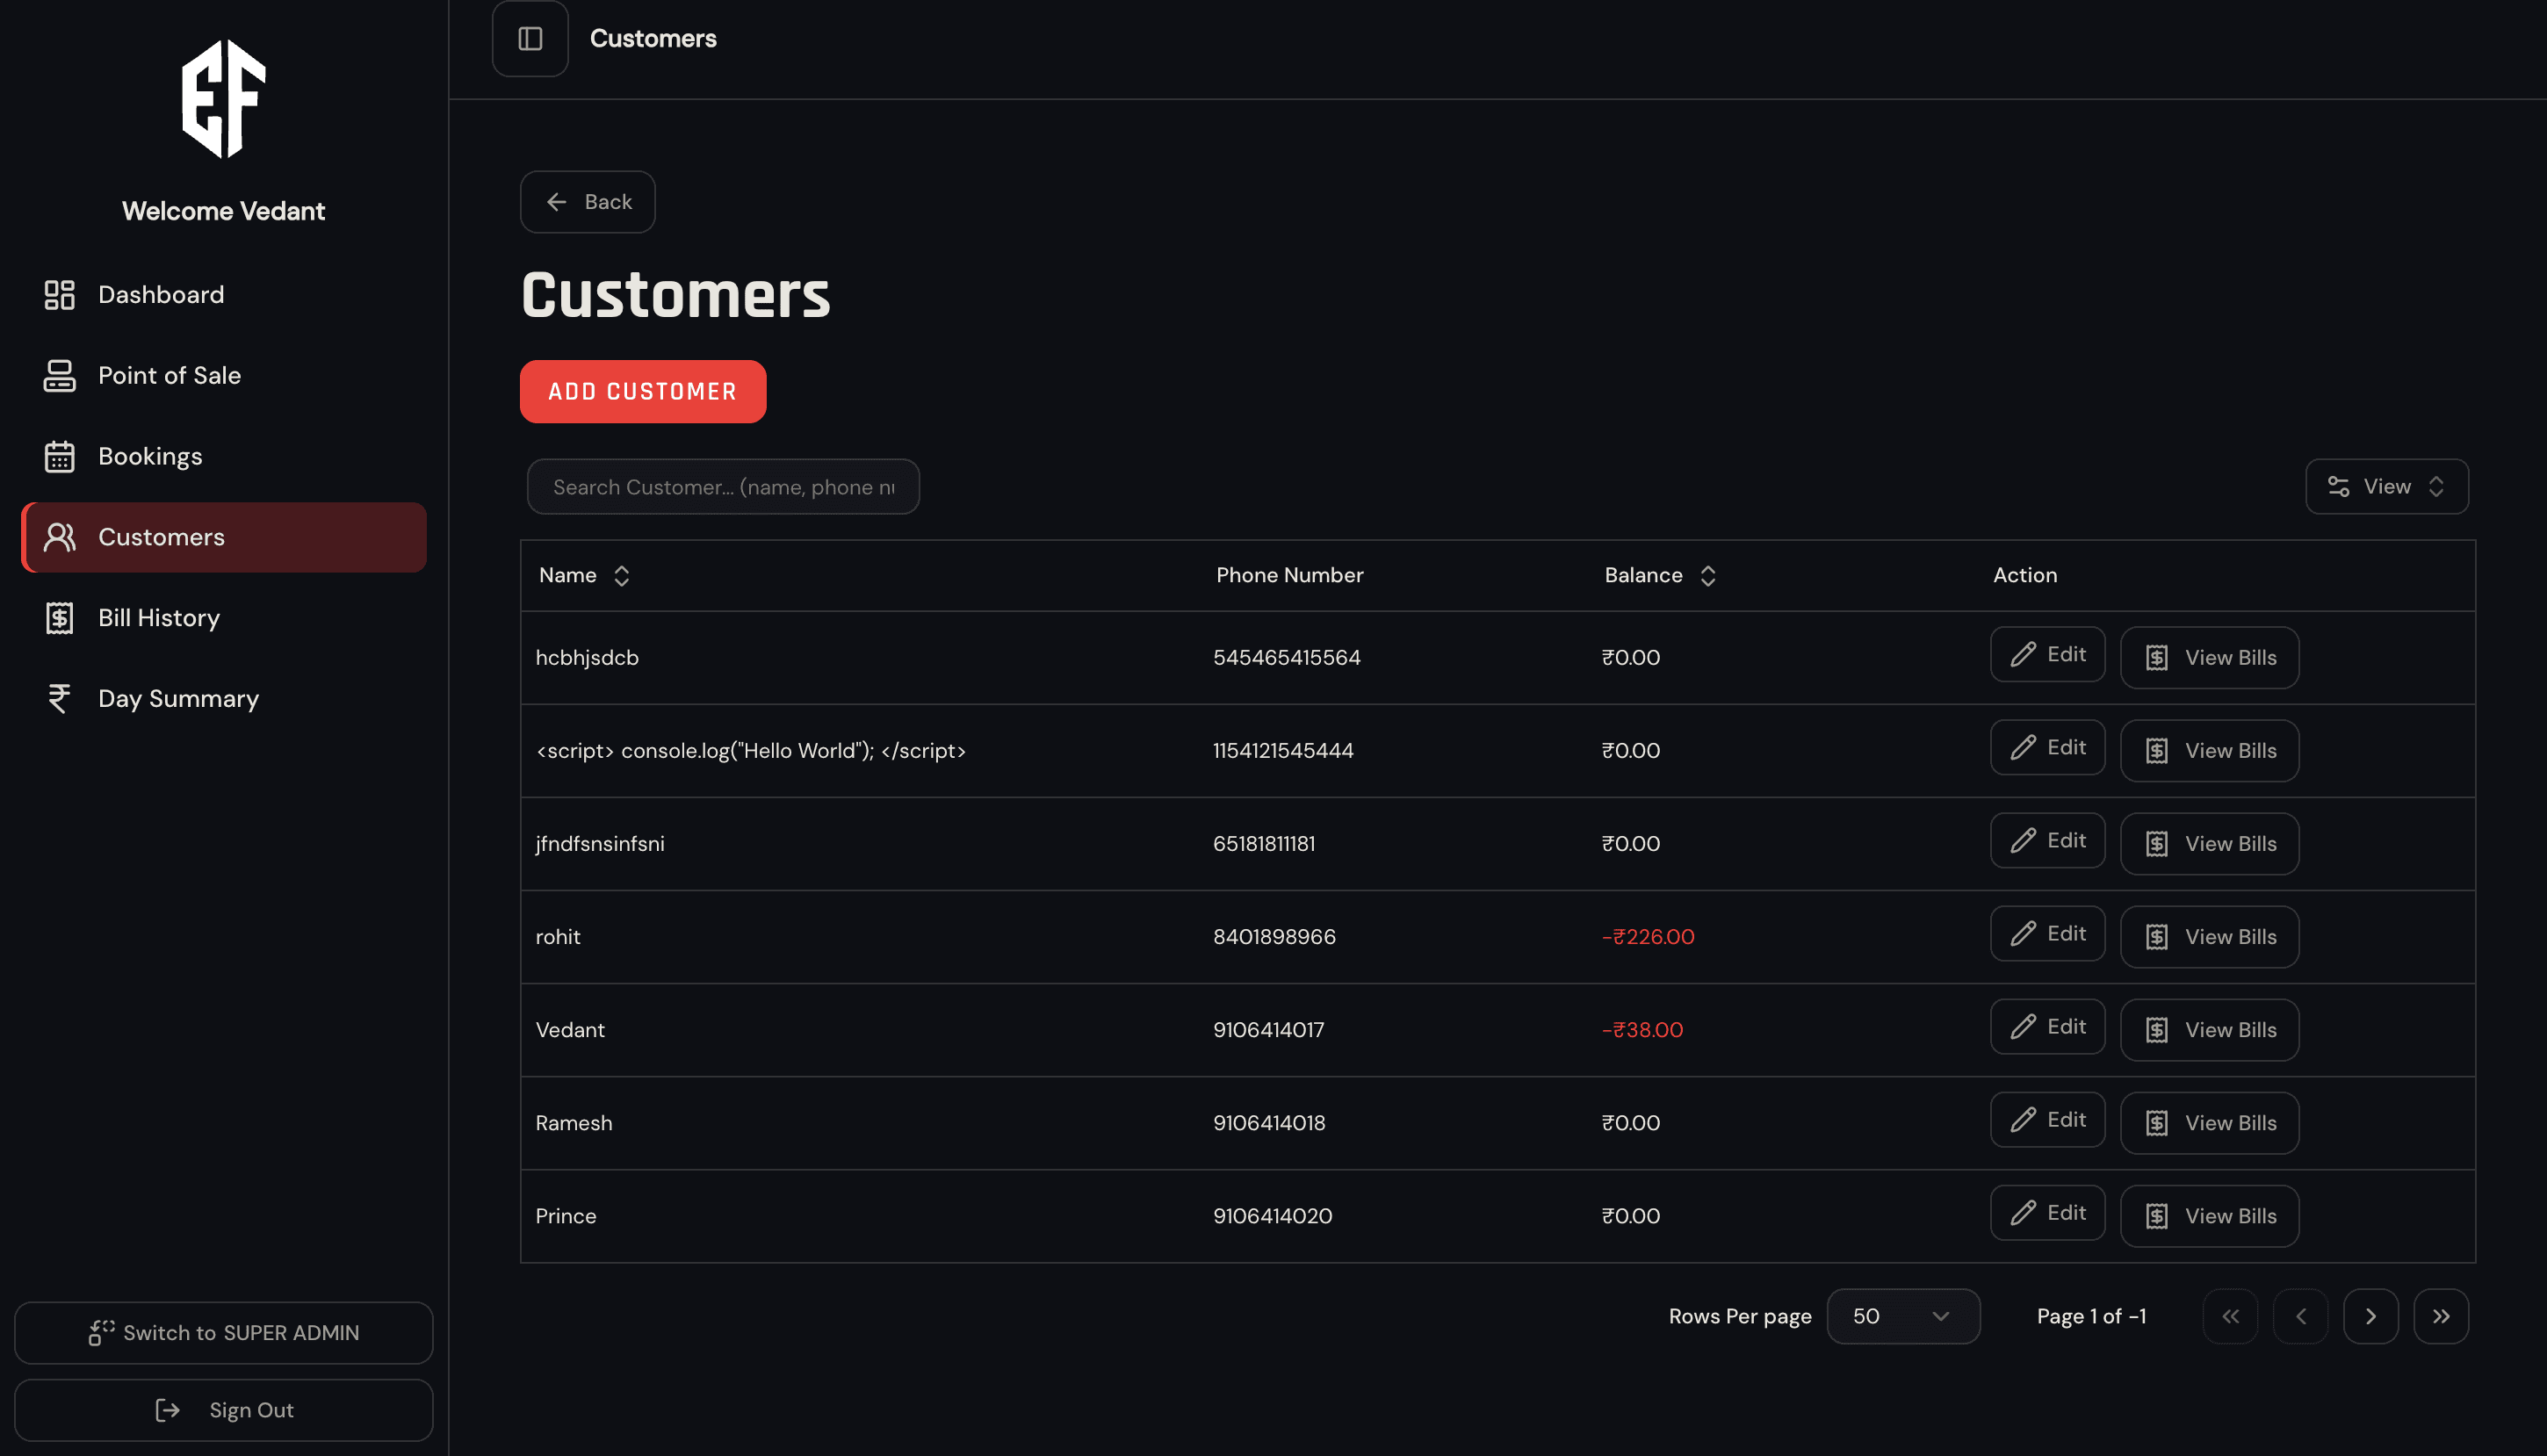Sort table by Name column
This screenshot has width=2547, height=1456.
(x=584, y=575)
